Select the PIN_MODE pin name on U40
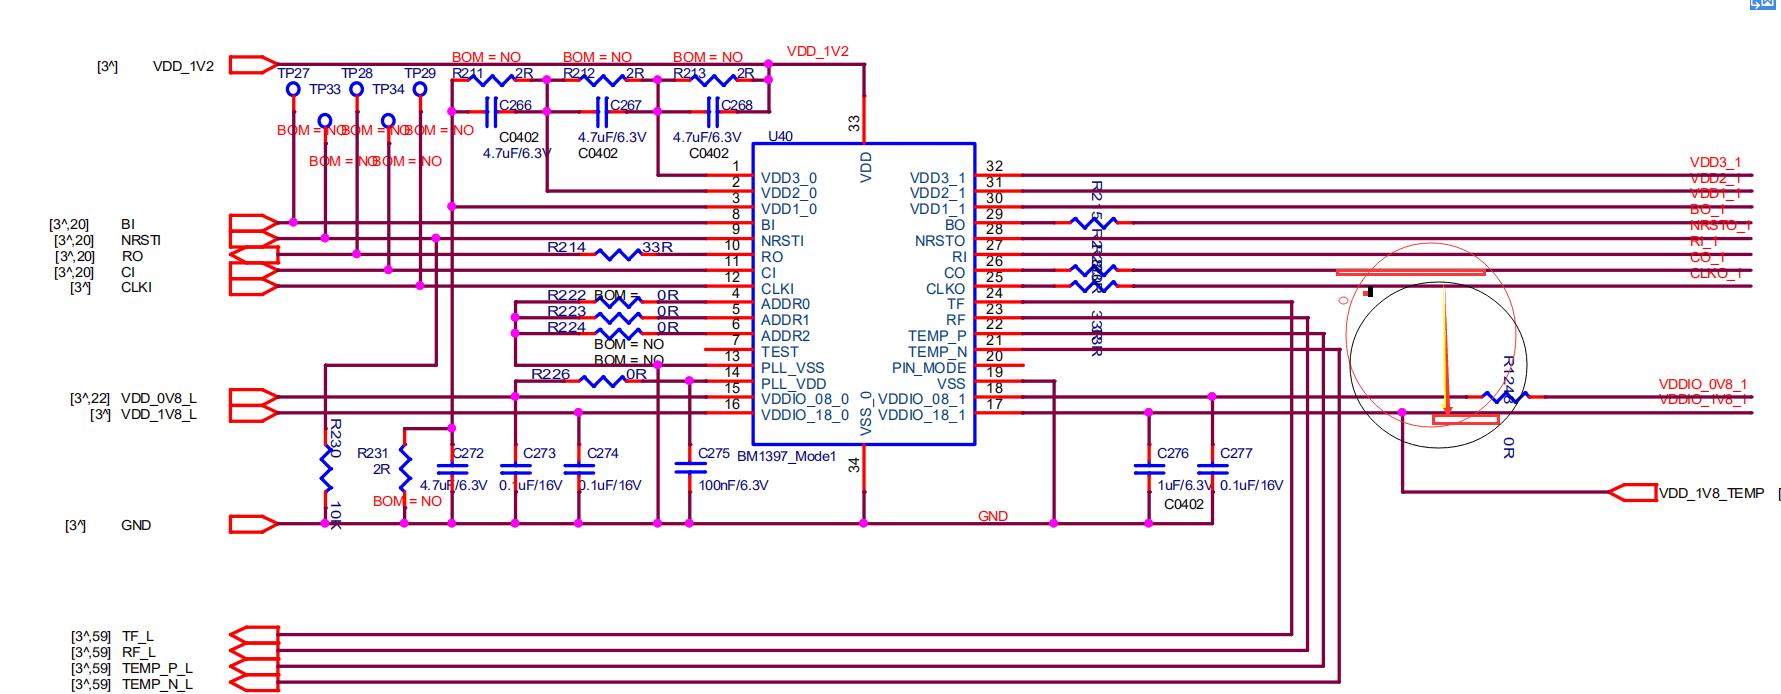1781x694 pixels. [929, 368]
